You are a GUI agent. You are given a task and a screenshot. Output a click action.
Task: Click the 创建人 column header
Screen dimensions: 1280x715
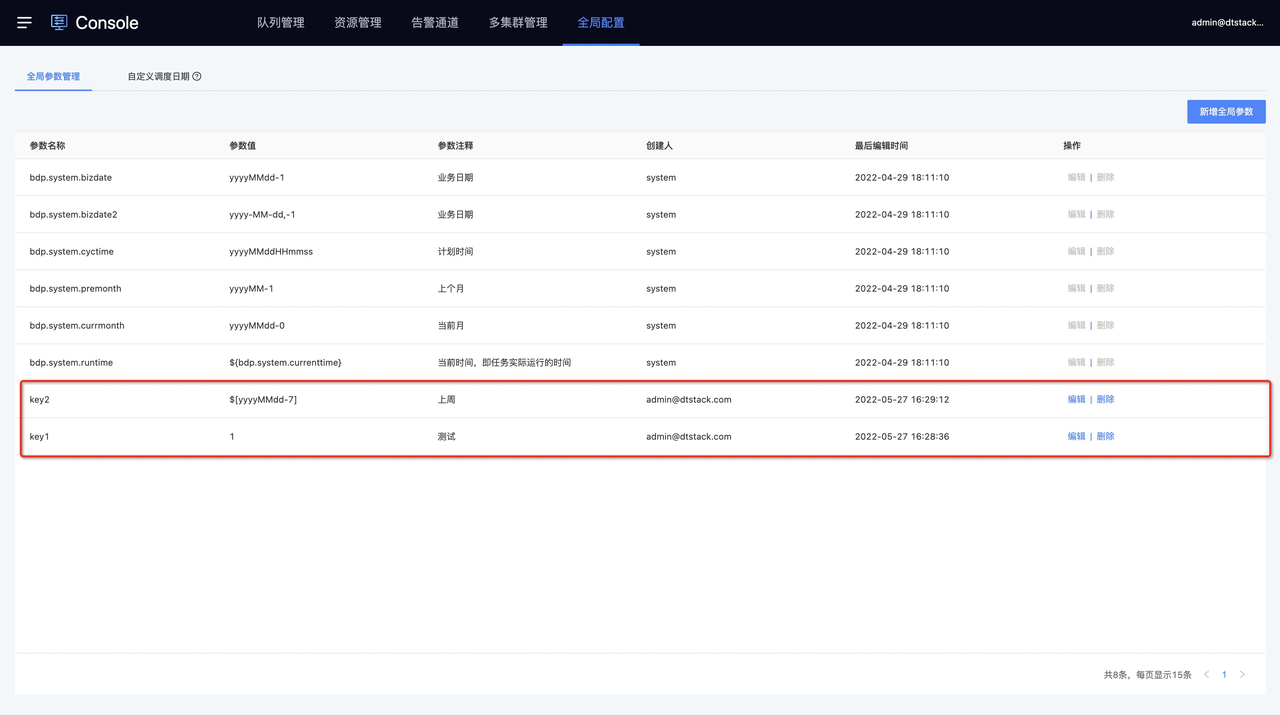click(x=659, y=146)
